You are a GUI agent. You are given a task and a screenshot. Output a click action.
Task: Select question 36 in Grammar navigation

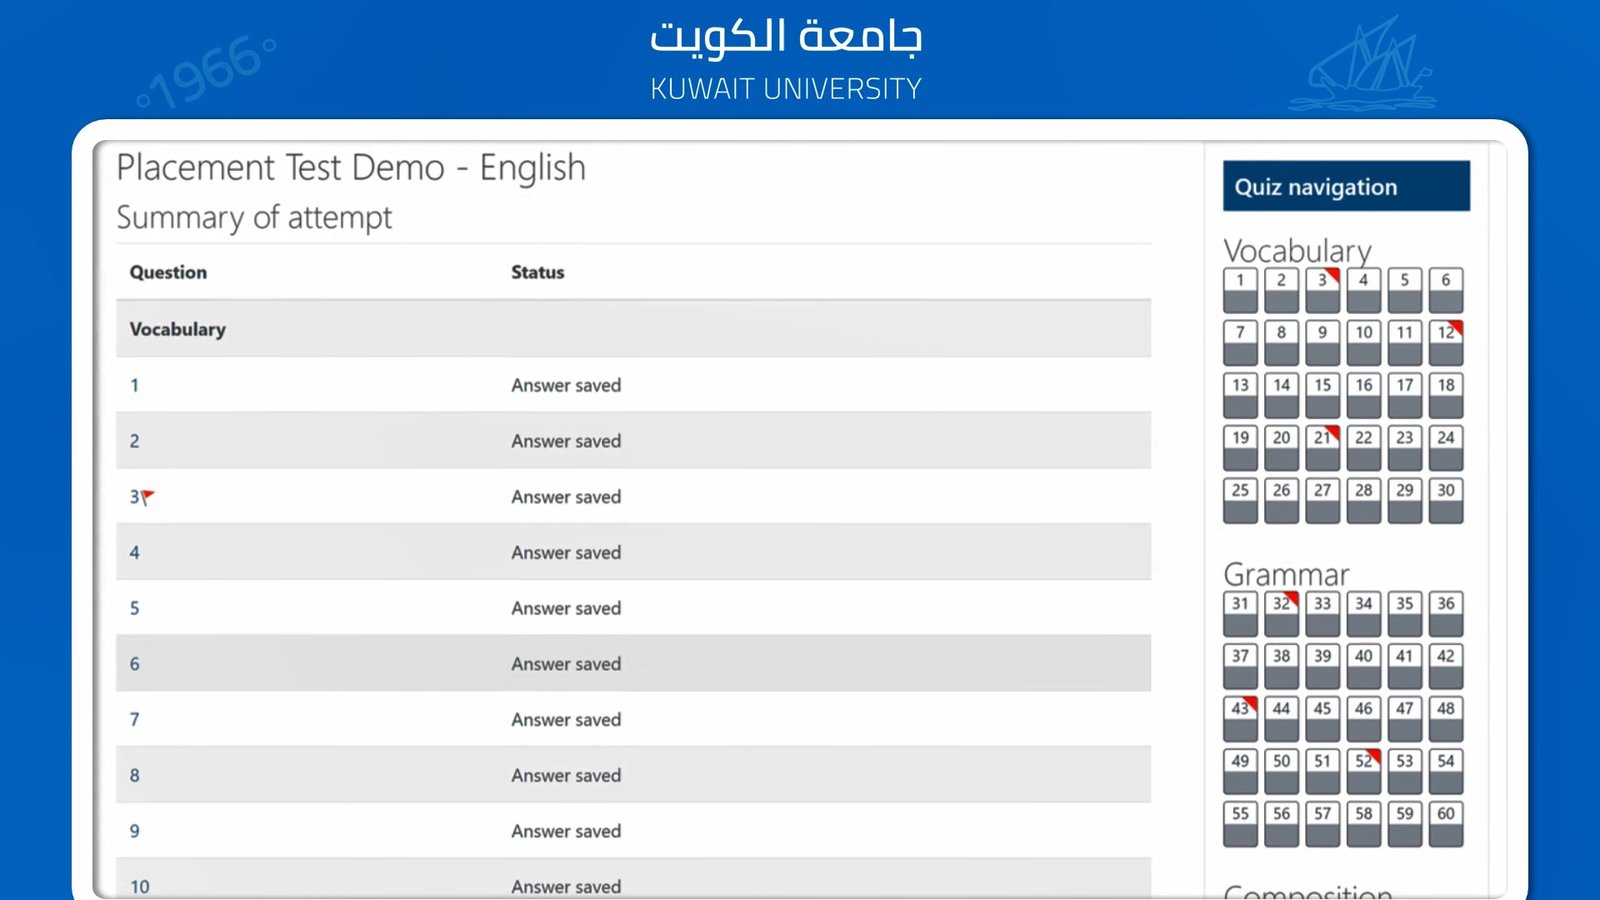point(1446,614)
